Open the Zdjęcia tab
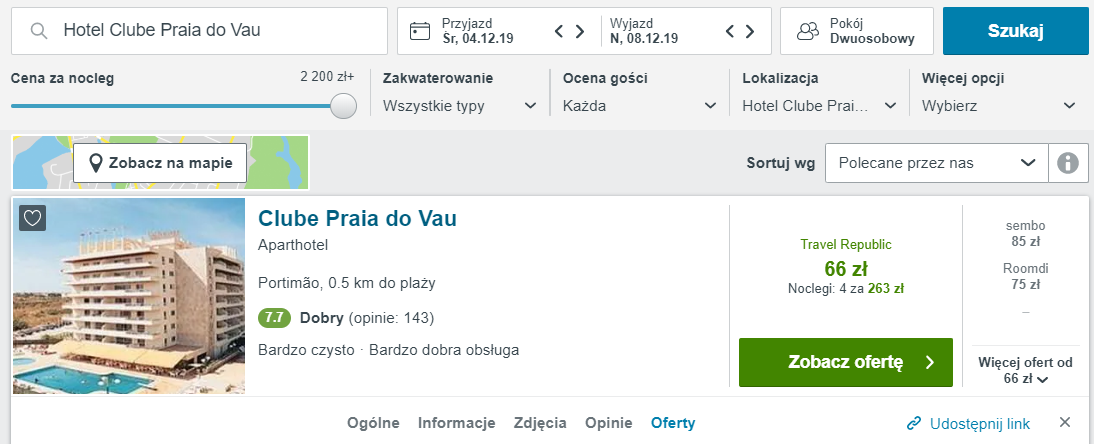Viewport: 1094px width, 444px height. (540, 423)
